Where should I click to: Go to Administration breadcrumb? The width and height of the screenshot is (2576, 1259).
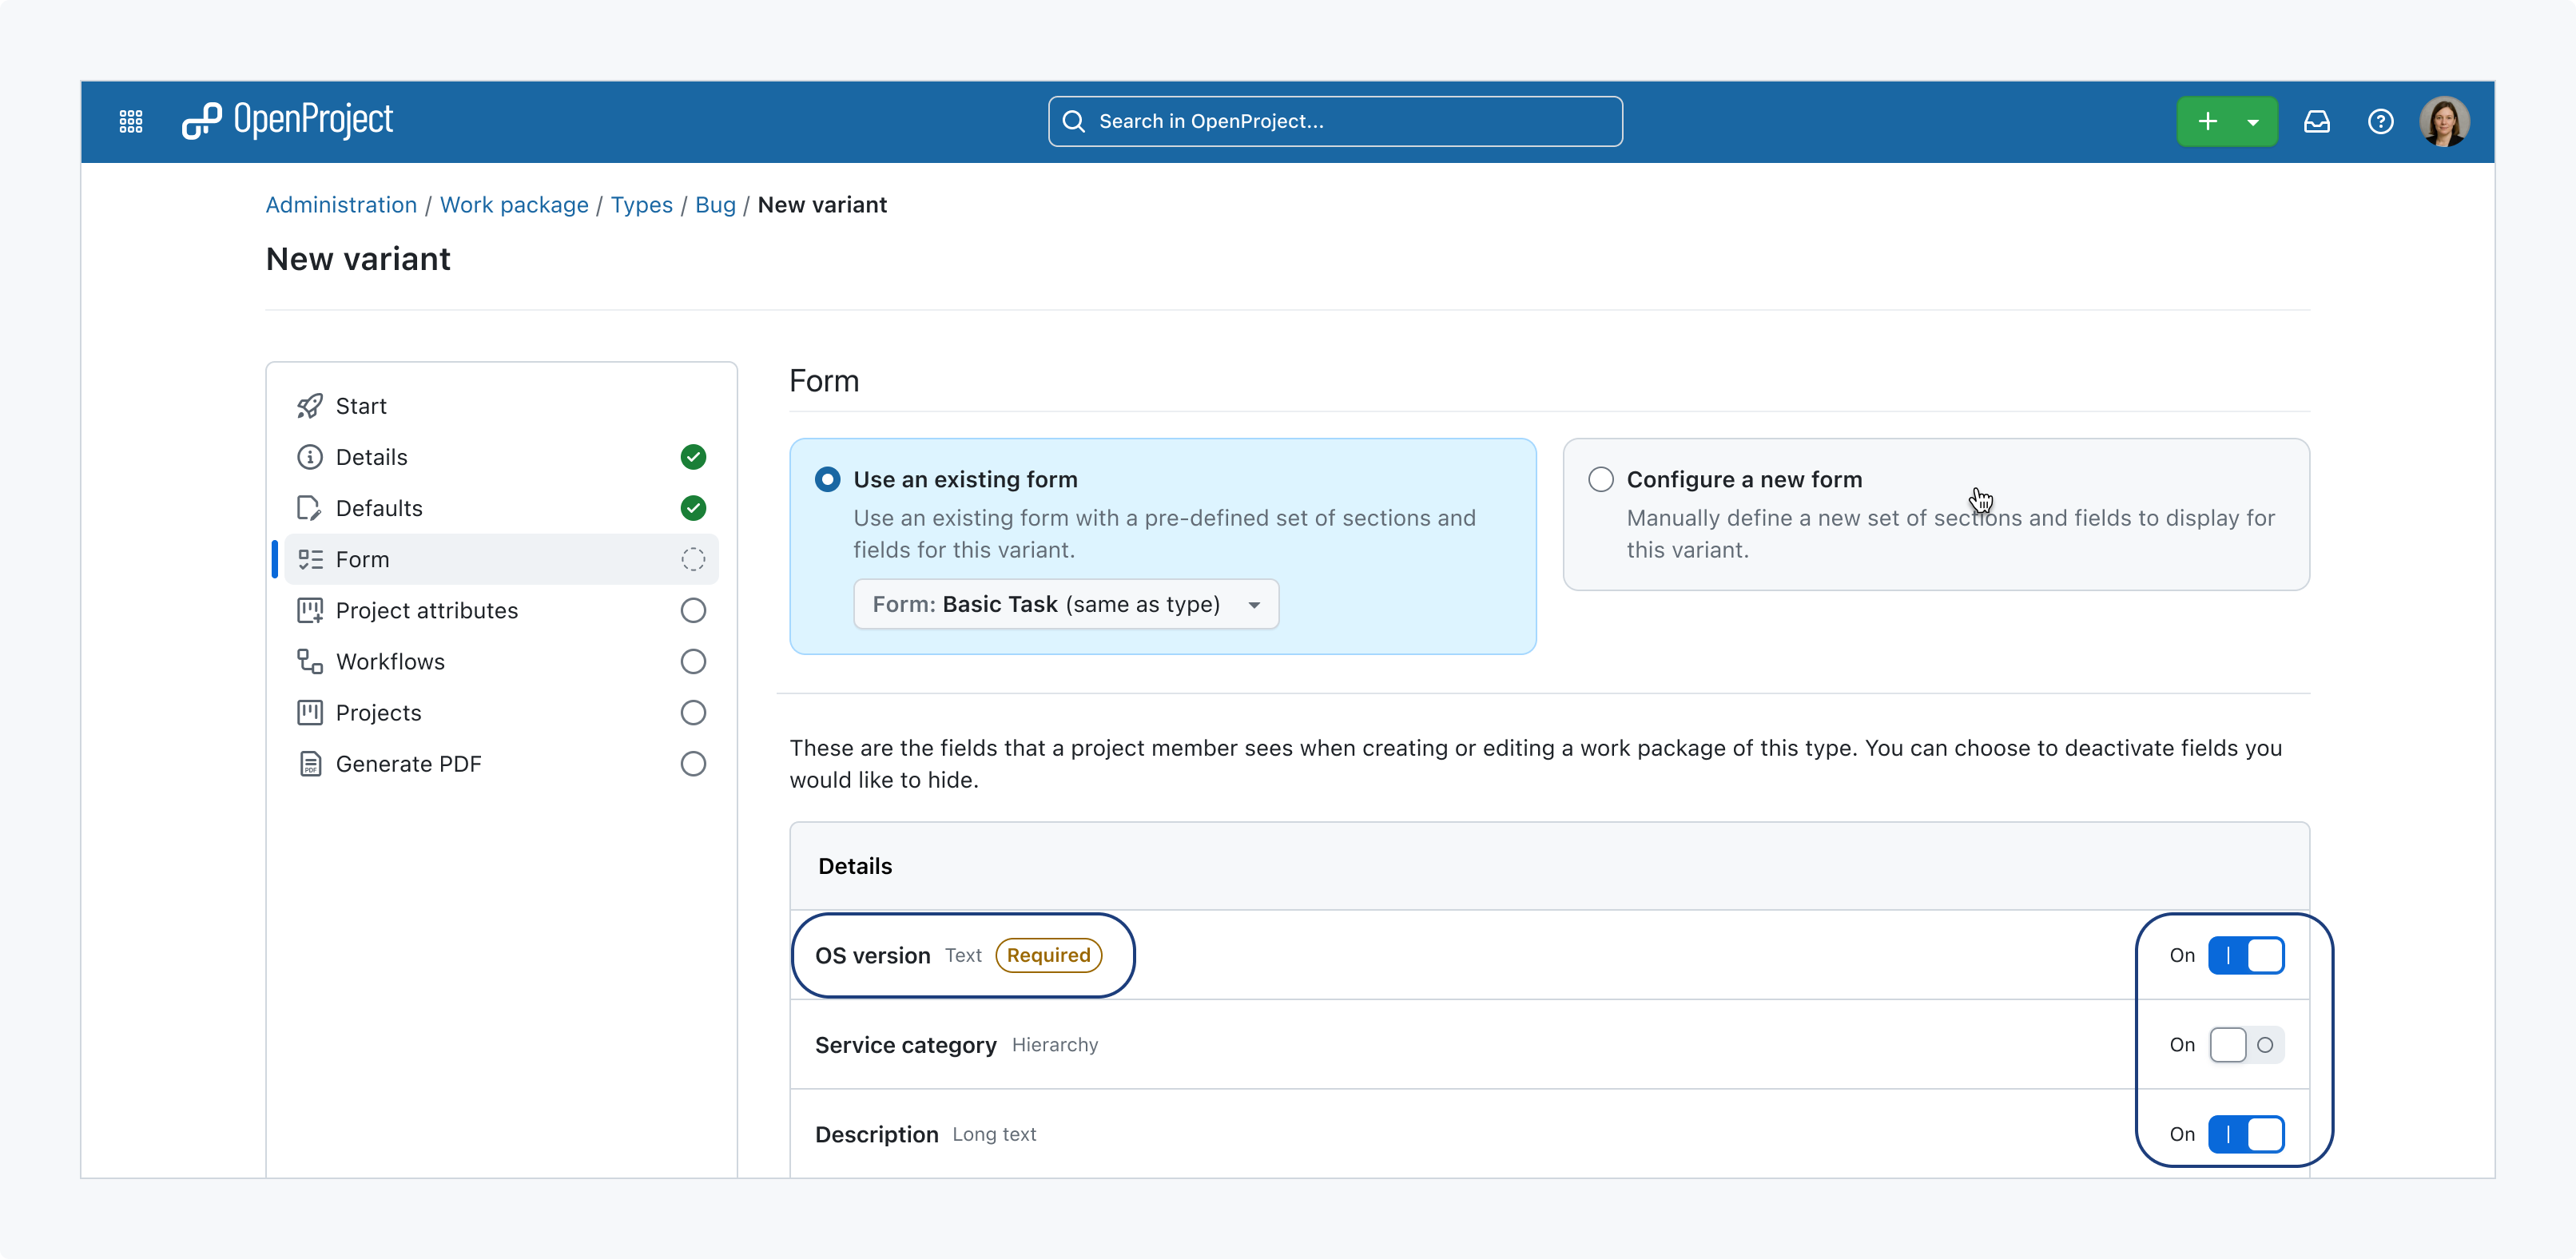click(x=341, y=204)
